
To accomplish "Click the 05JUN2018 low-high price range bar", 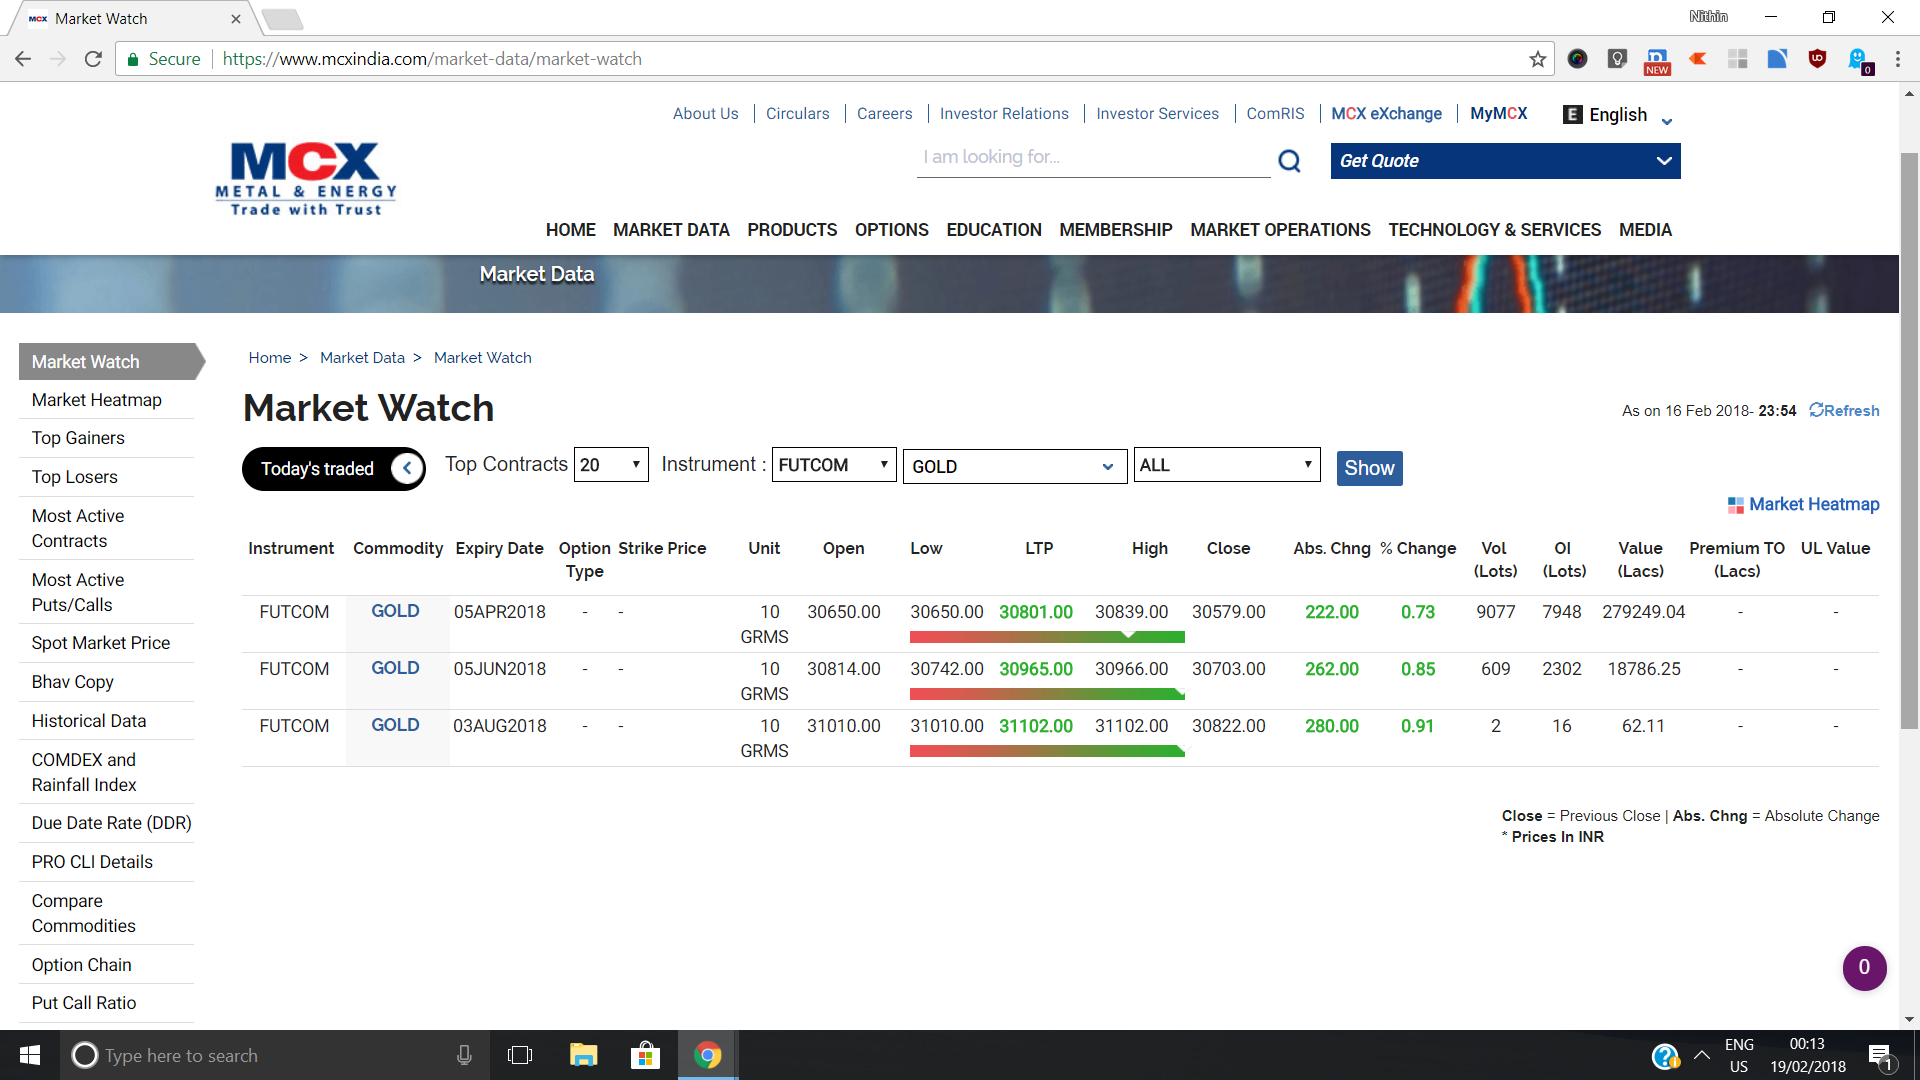I will point(1047,694).
